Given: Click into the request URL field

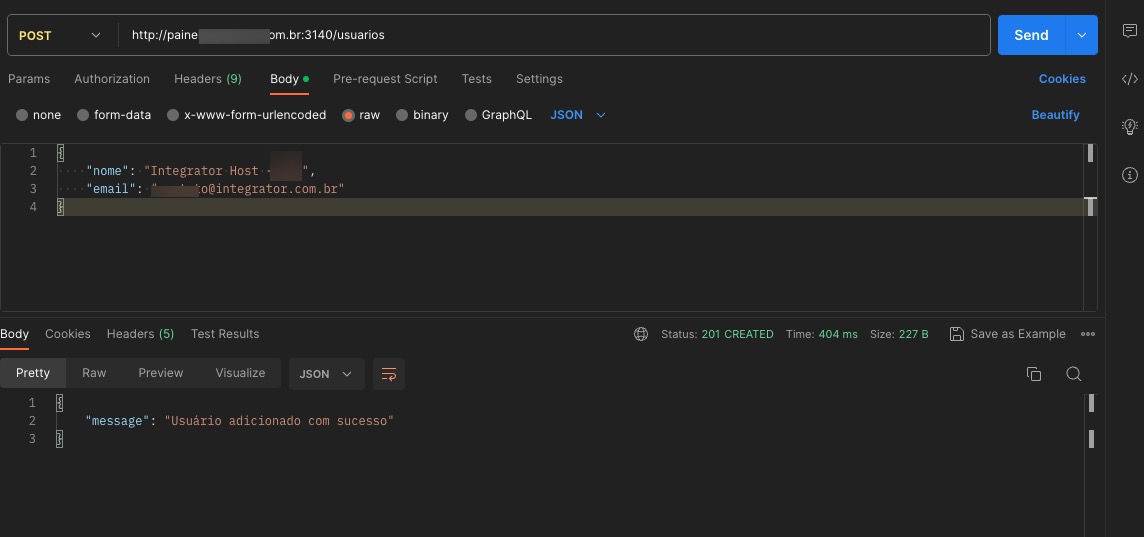Looking at the screenshot, I should click(x=553, y=35).
